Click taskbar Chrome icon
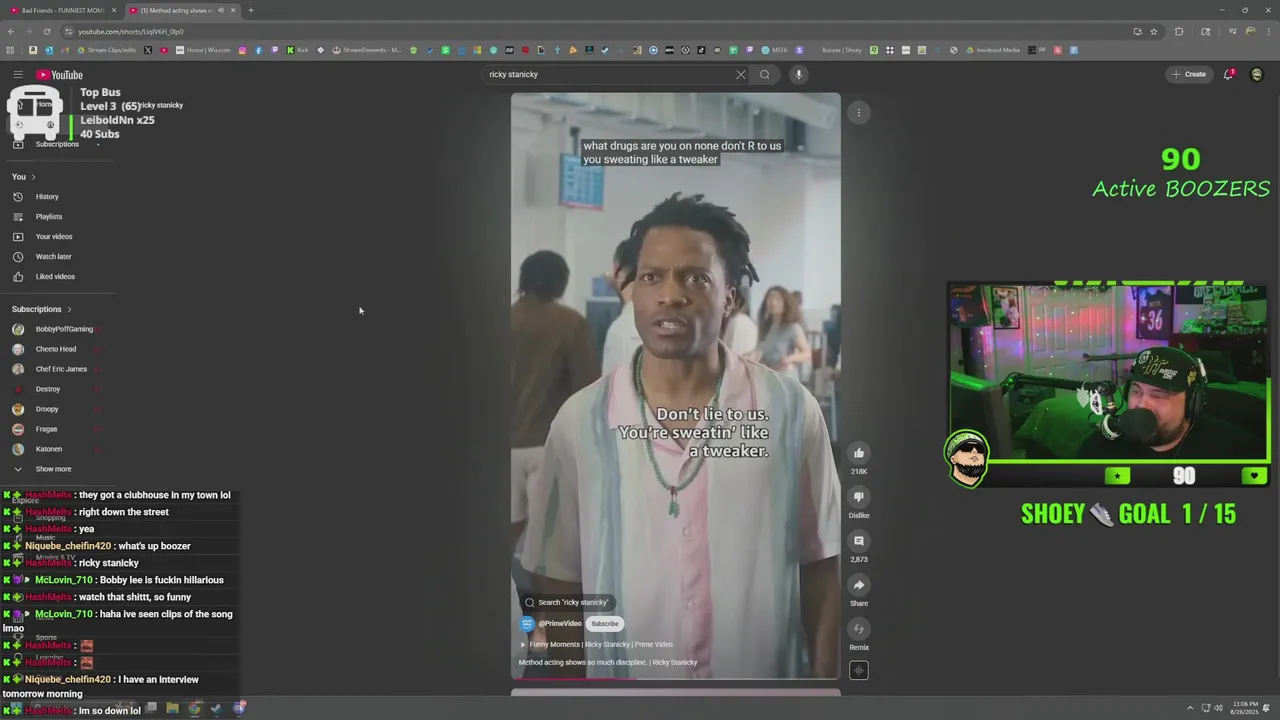The height and width of the screenshot is (720, 1280). pyautogui.click(x=194, y=708)
